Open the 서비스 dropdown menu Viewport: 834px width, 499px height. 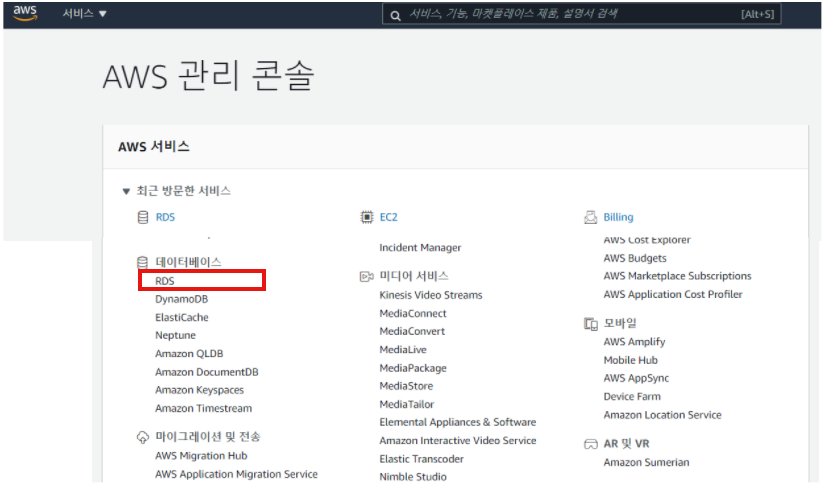point(85,14)
